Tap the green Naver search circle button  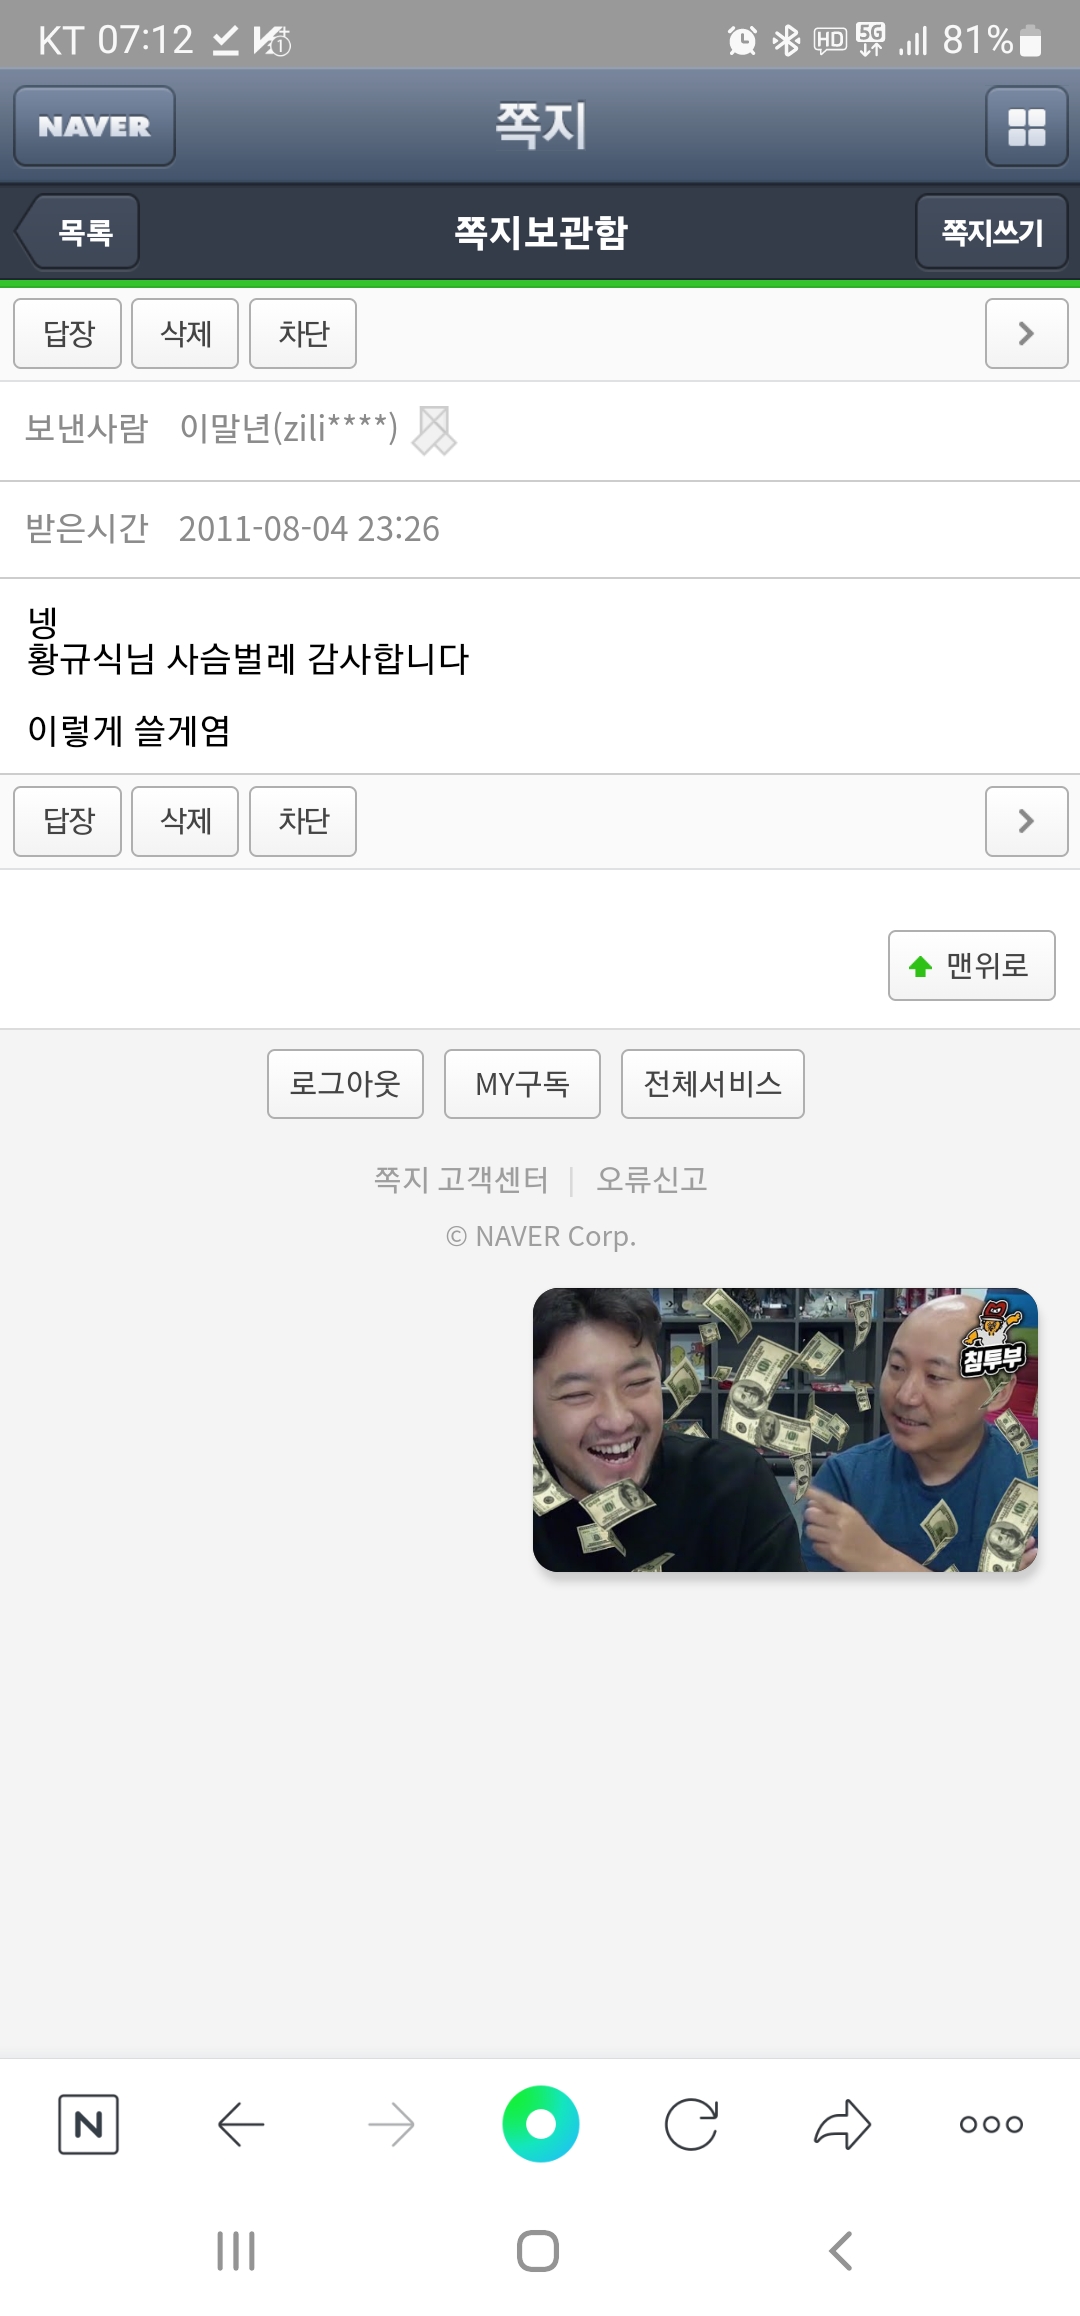(540, 2124)
